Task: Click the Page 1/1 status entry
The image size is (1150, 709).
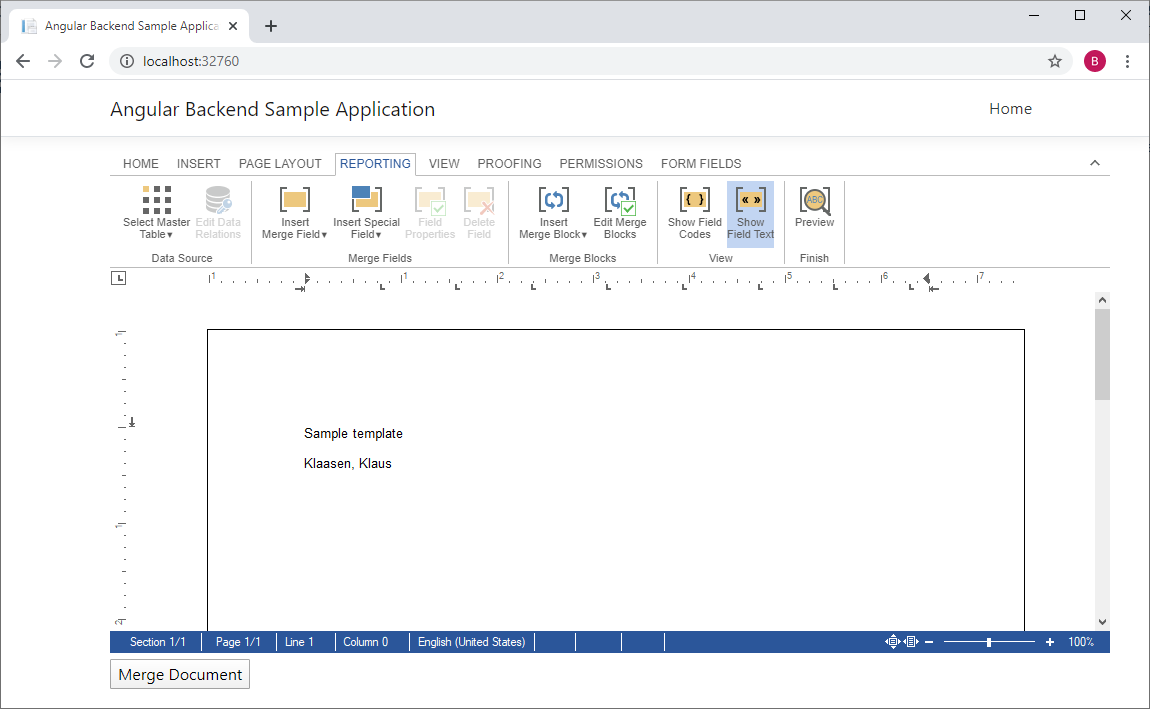Action: pyautogui.click(x=238, y=642)
